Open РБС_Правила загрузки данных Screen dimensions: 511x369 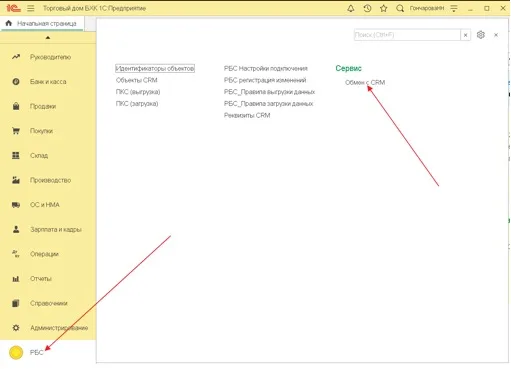click(269, 104)
